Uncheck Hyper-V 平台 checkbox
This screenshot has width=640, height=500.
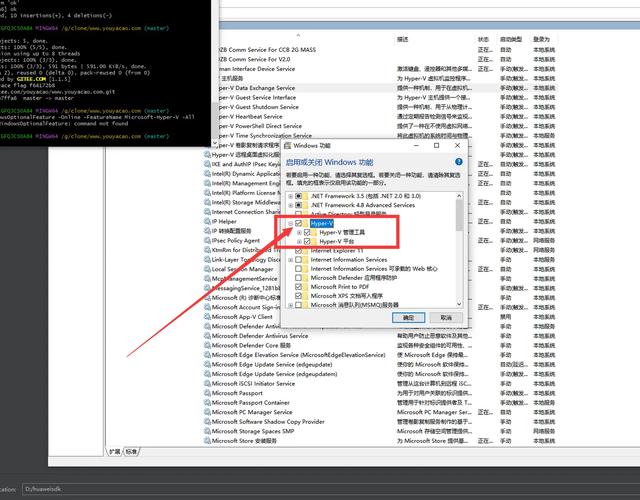click(x=307, y=241)
